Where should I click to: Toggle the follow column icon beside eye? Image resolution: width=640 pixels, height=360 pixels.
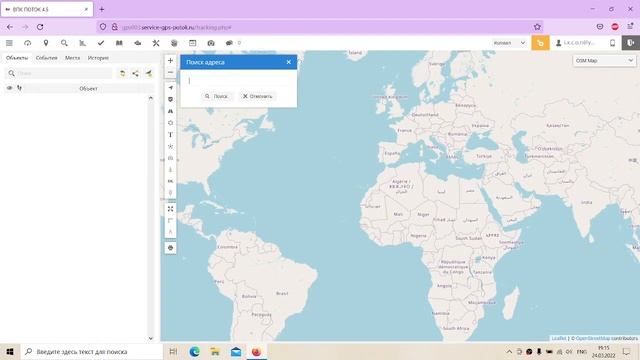tap(19, 88)
